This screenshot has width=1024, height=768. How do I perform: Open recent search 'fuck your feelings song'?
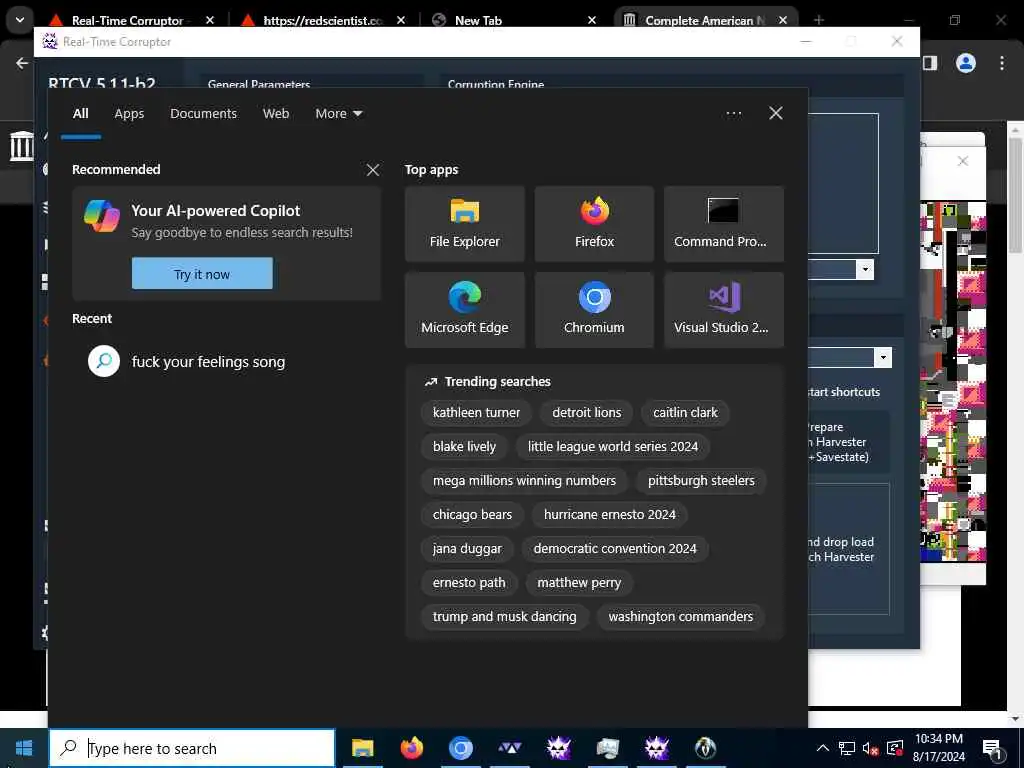208,362
